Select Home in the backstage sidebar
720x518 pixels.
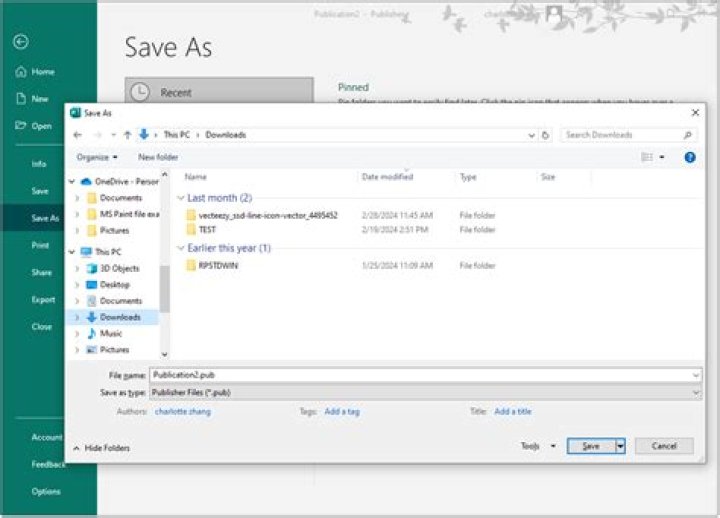(35, 72)
